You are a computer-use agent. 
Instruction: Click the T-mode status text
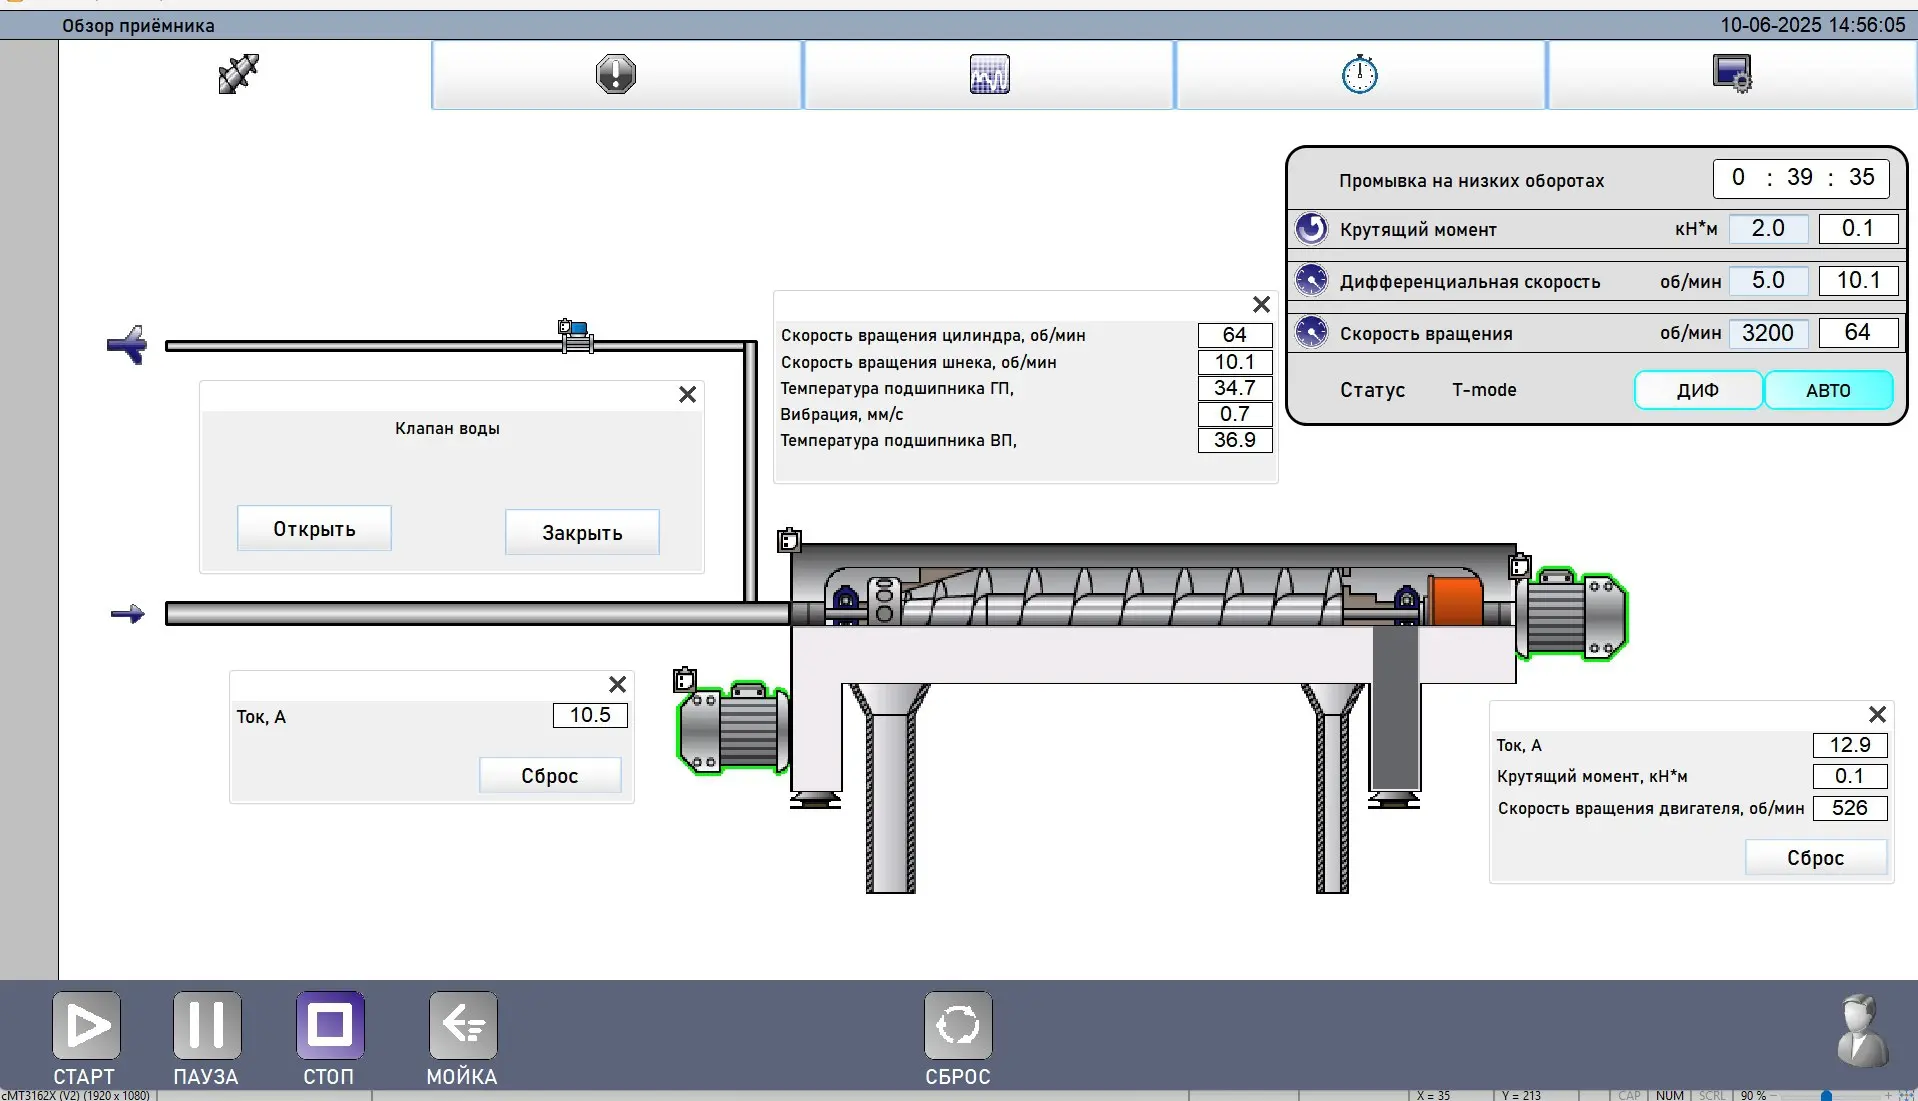[x=1484, y=390]
